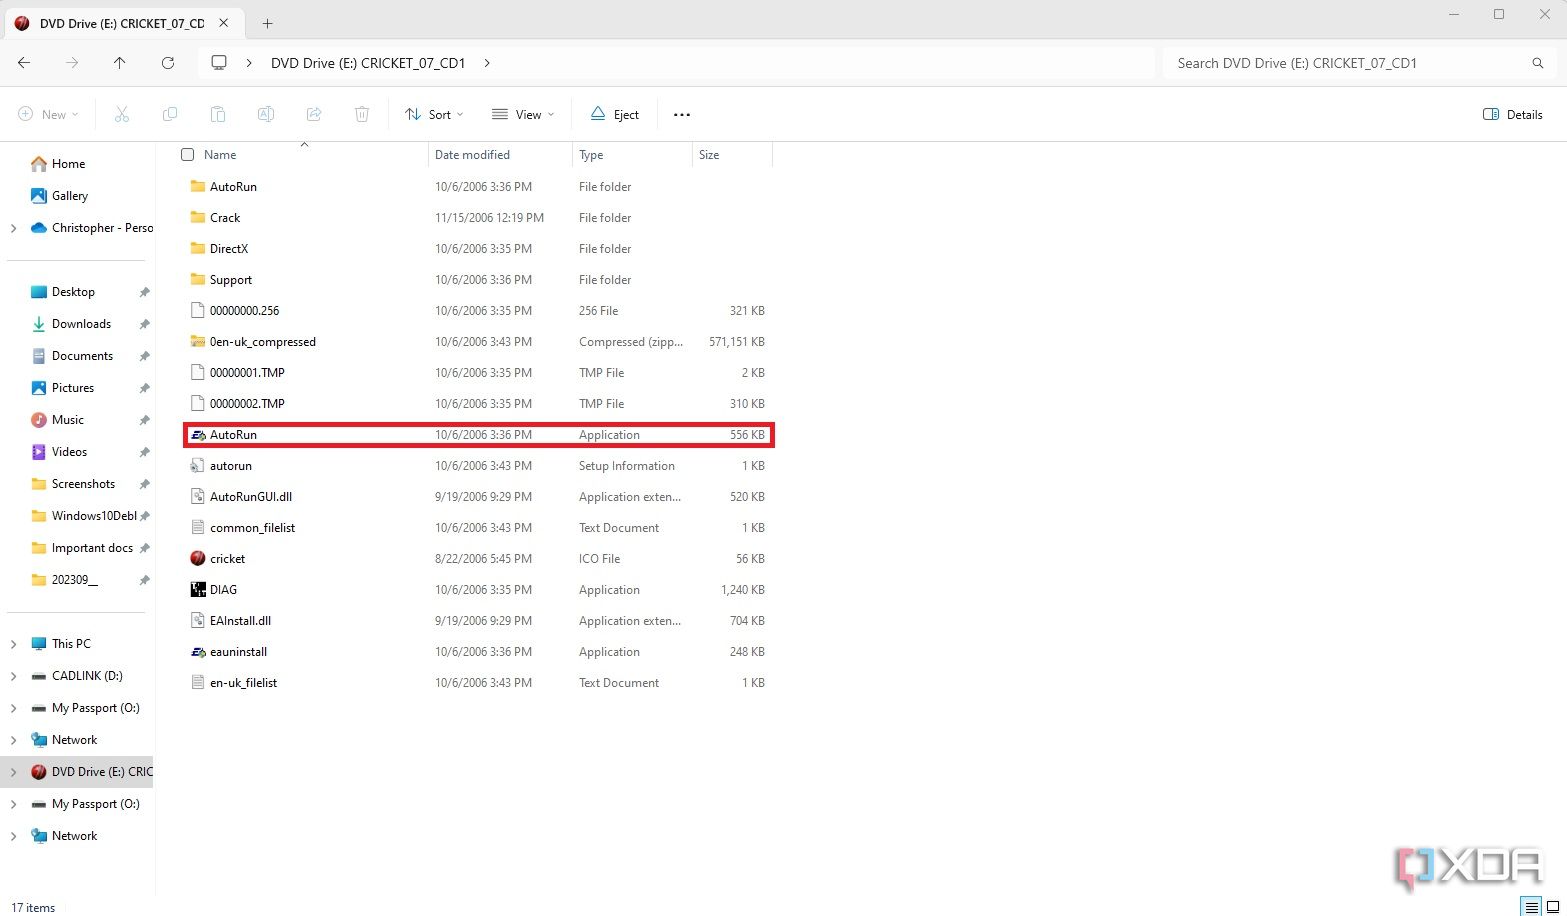Expand the address bar path chevron after CRICKET_07_CD1
The height and width of the screenshot is (916, 1567).
click(x=487, y=63)
